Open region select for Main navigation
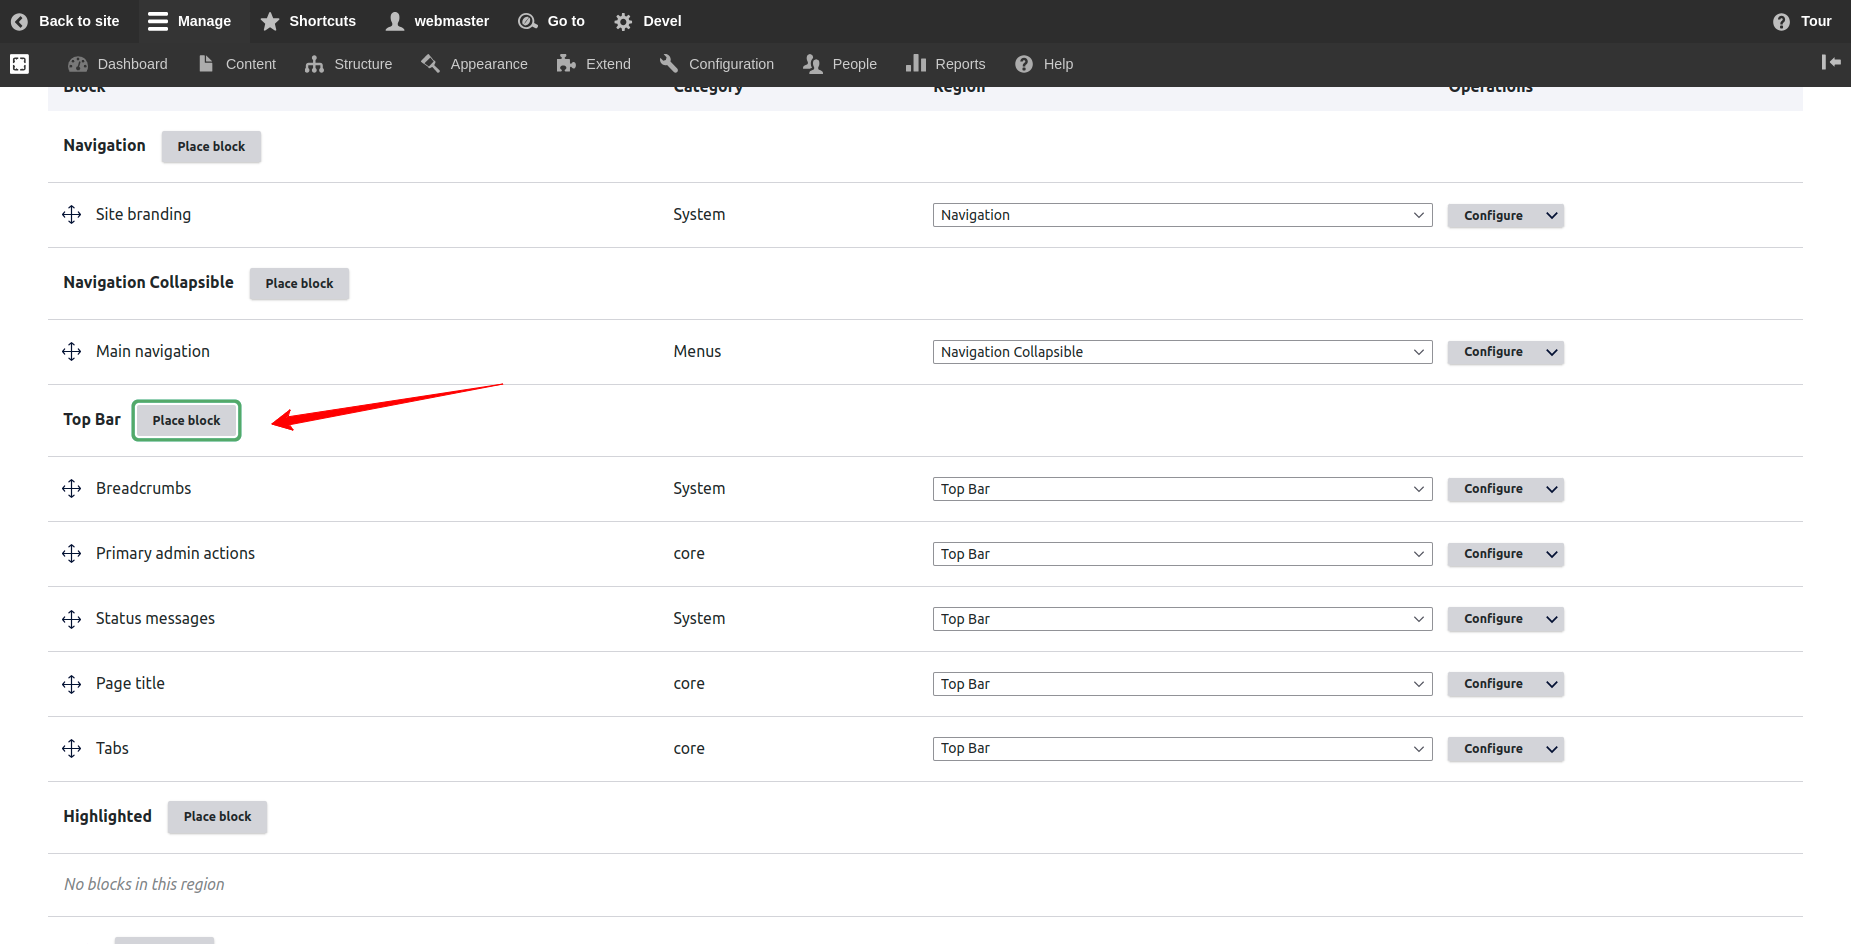This screenshot has height=944, width=1851. tap(1181, 352)
